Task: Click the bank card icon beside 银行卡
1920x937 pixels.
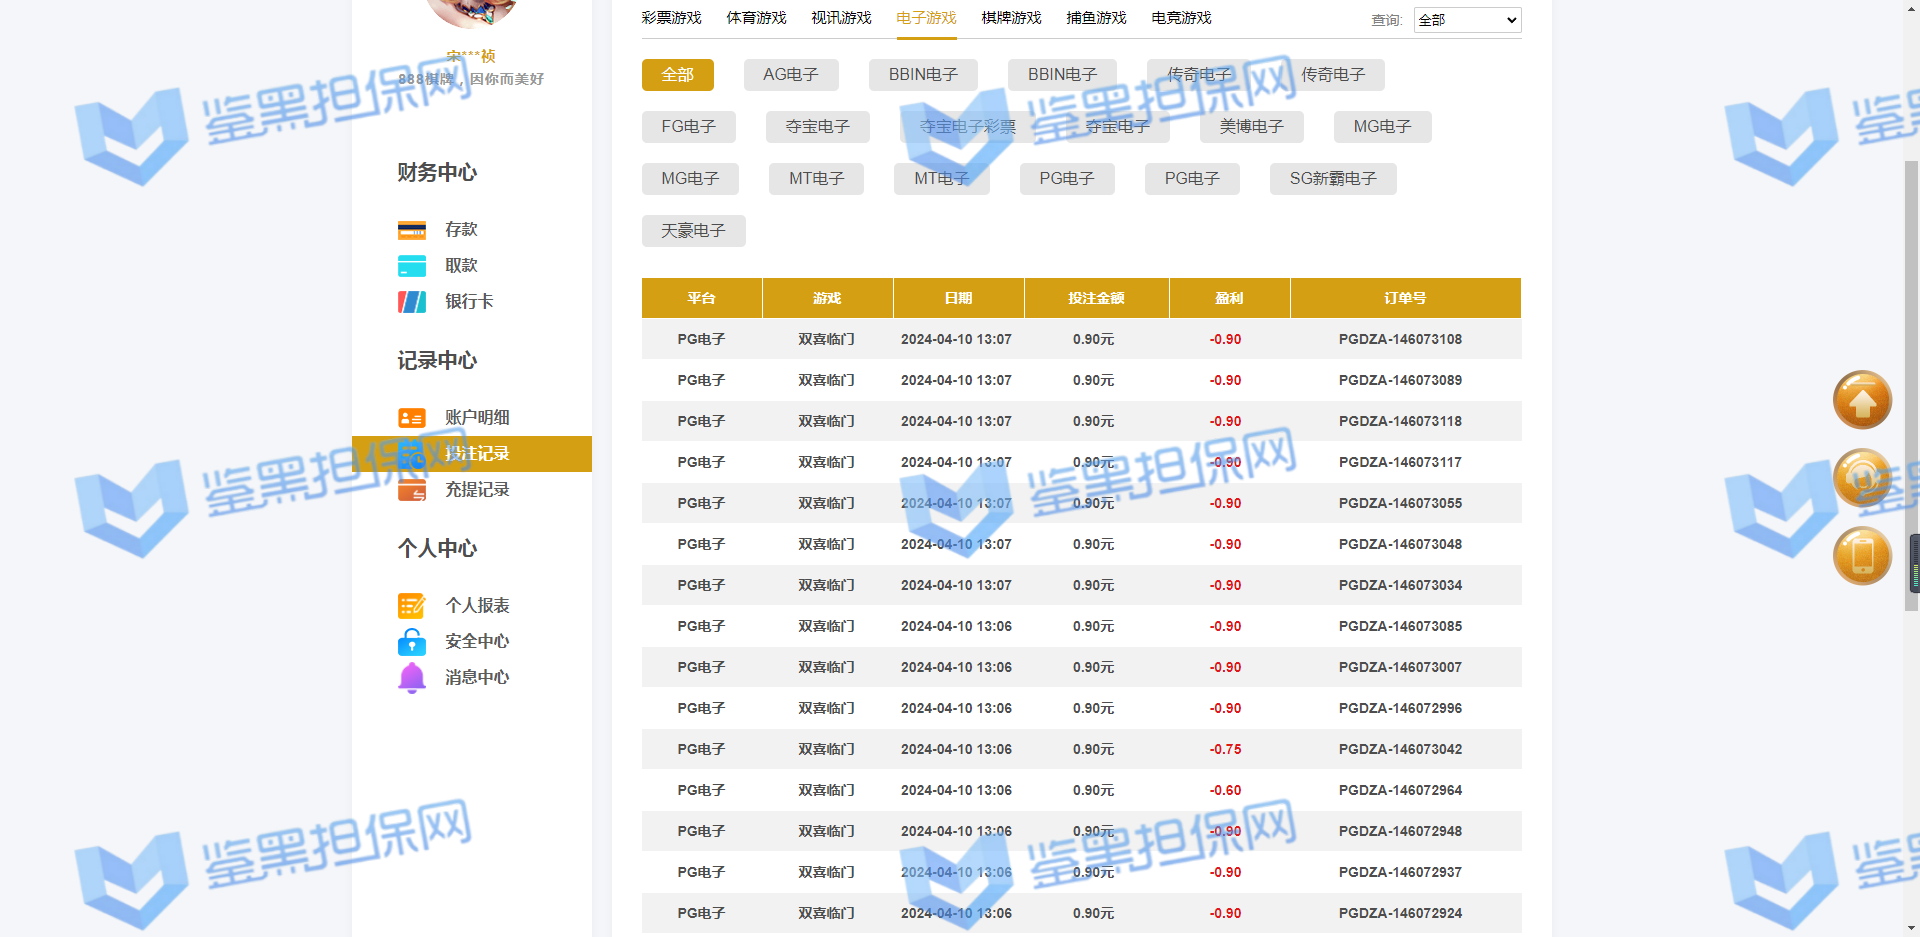Action: [411, 302]
